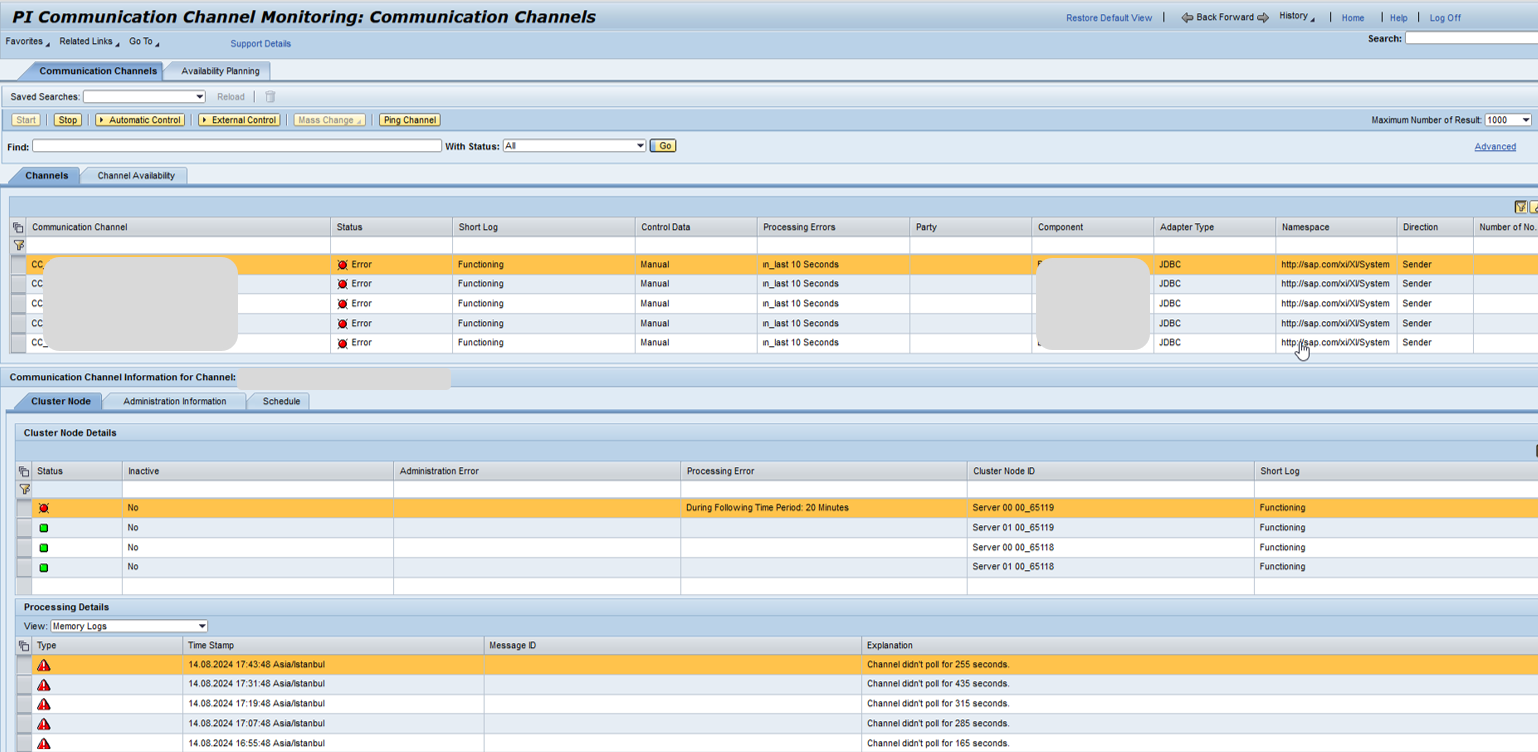The width and height of the screenshot is (1538, 752).
Task: Open the Advanced search link
Action: click(x=1495, y=147)
